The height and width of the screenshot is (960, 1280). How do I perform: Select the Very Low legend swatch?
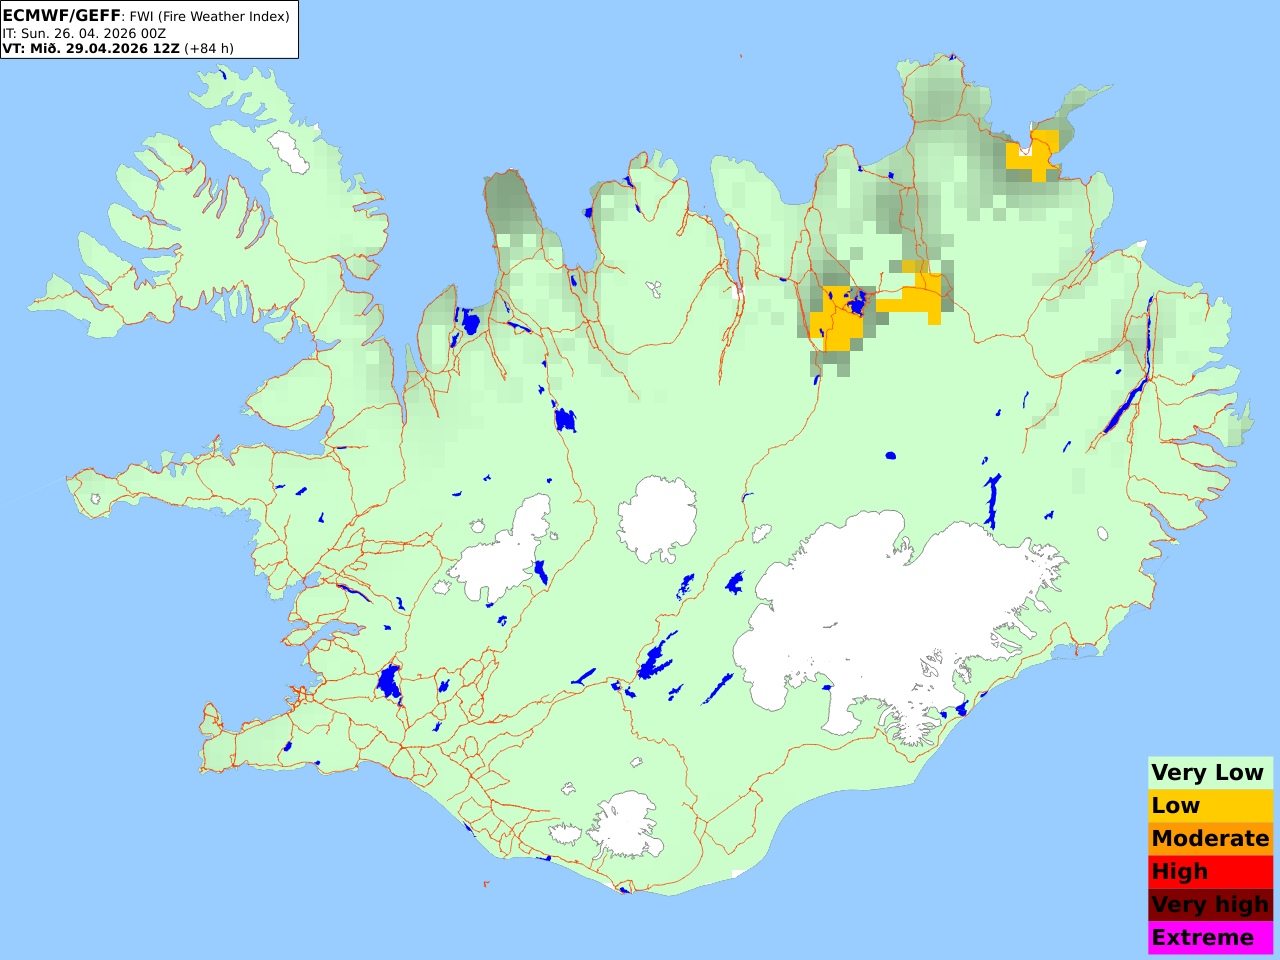pyautogui.click(x=1210, y=772)
